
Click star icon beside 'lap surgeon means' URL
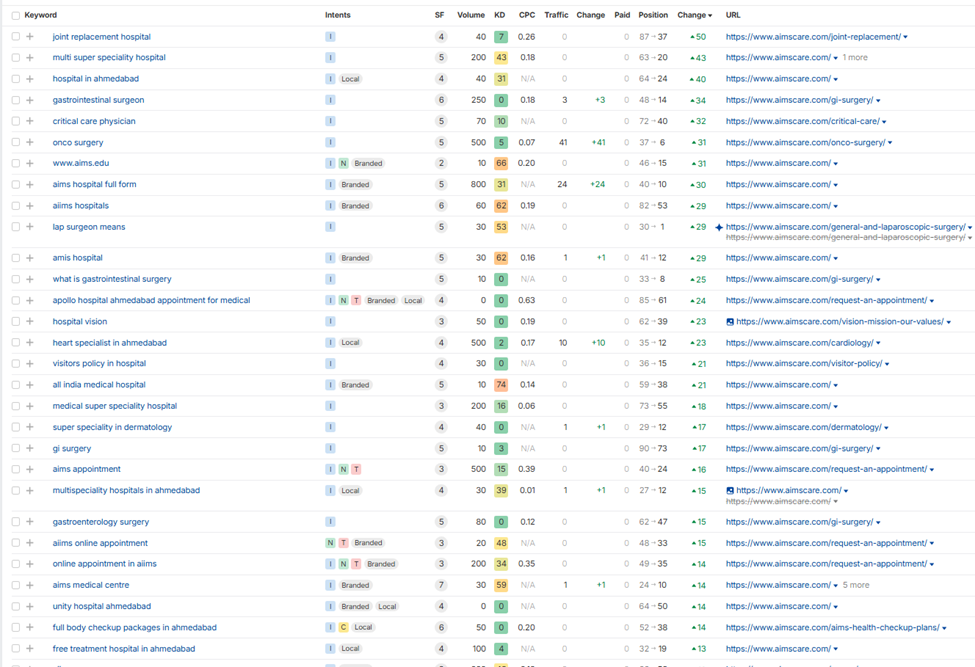pyautogui.click(x=719, y=228)
